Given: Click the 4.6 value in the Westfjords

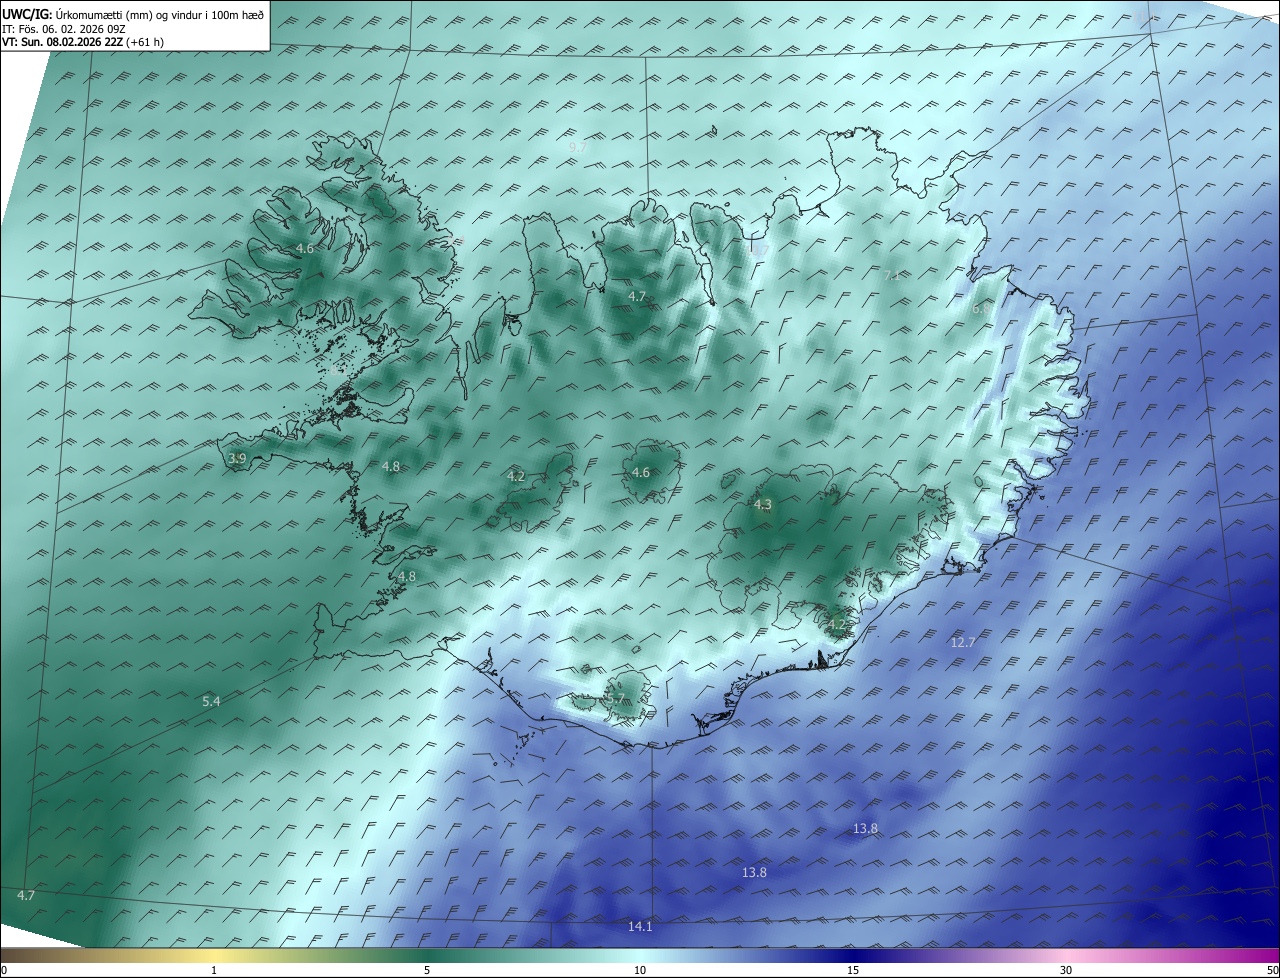Looking at the screenshot, I should [x=305, y=249].
